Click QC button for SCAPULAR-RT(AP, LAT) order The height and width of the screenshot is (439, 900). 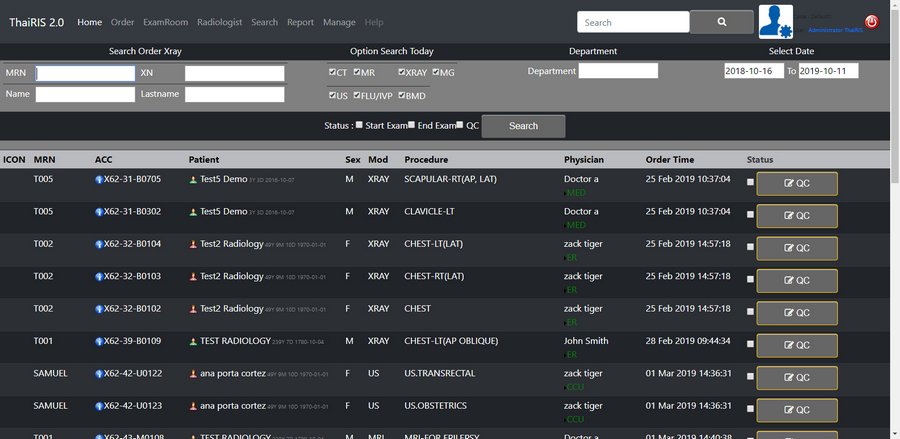pos(797,184)
